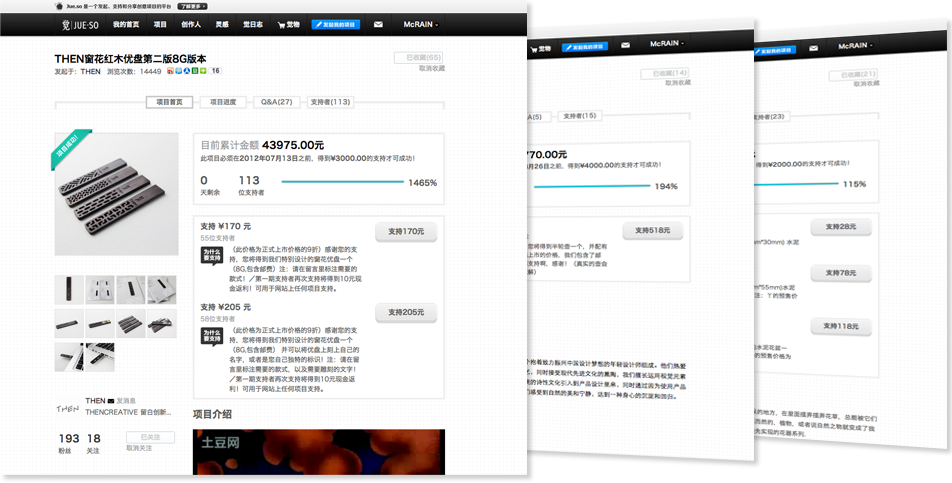Switch to the Q&A(27) tab

pyautogui.click(x=276, y=102)
